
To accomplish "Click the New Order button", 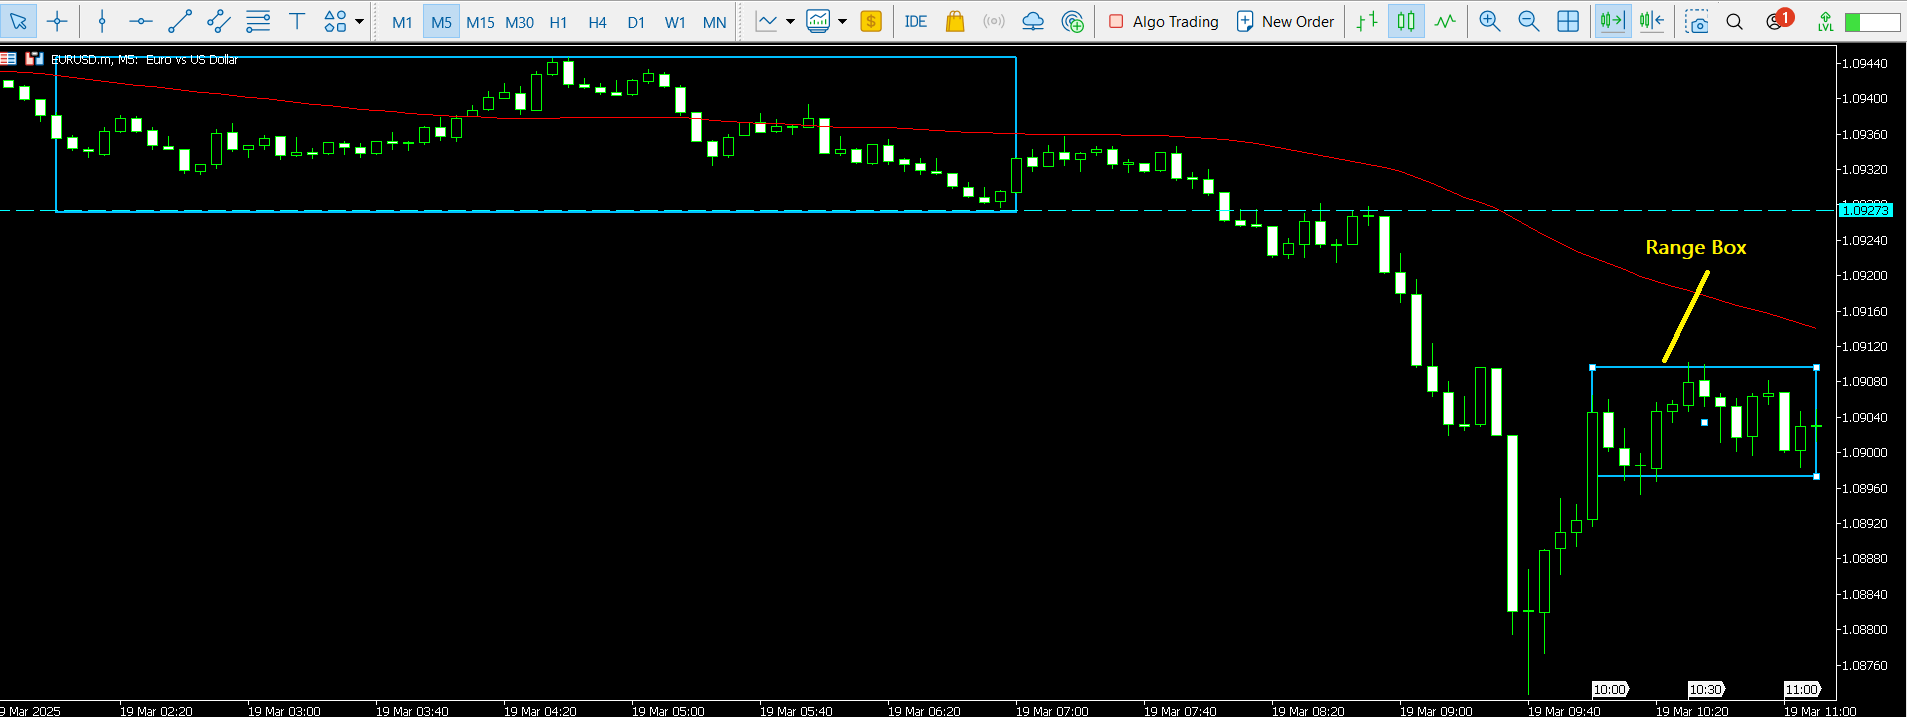I will click(1286, 21).
